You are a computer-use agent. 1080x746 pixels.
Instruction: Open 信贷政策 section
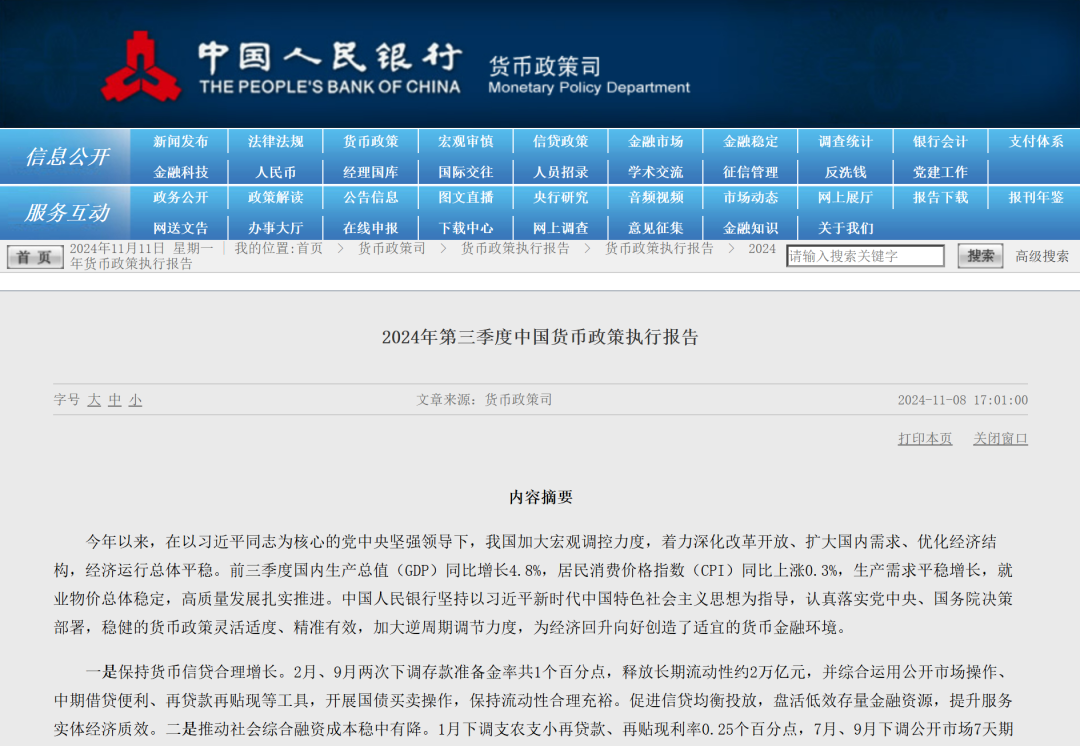coord(561,141)
